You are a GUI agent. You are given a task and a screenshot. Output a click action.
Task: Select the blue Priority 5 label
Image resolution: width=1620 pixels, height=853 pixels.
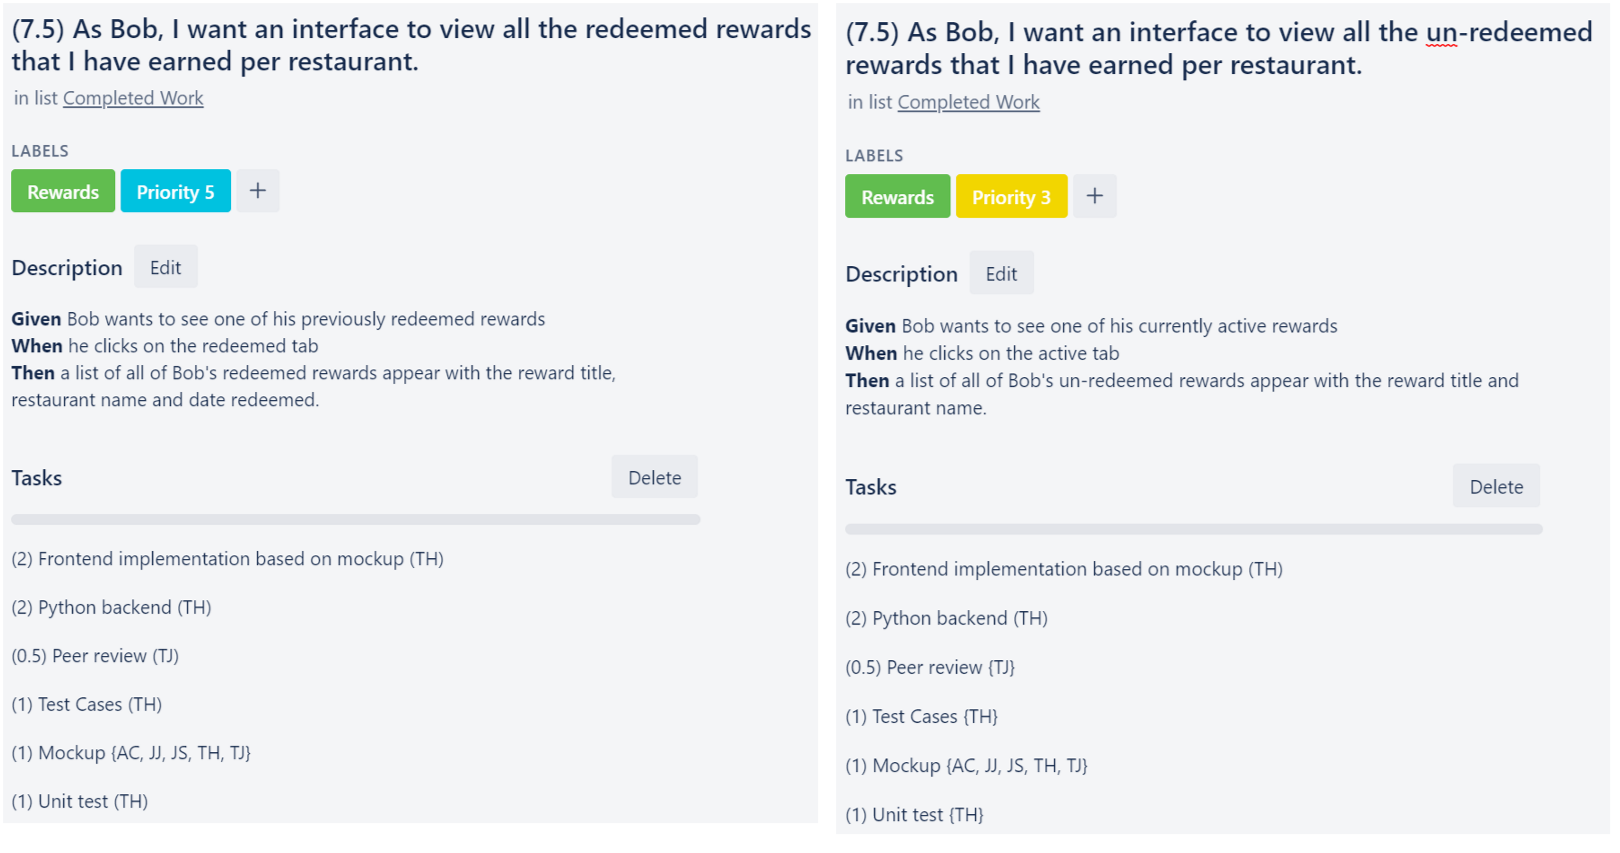point(175,191)
